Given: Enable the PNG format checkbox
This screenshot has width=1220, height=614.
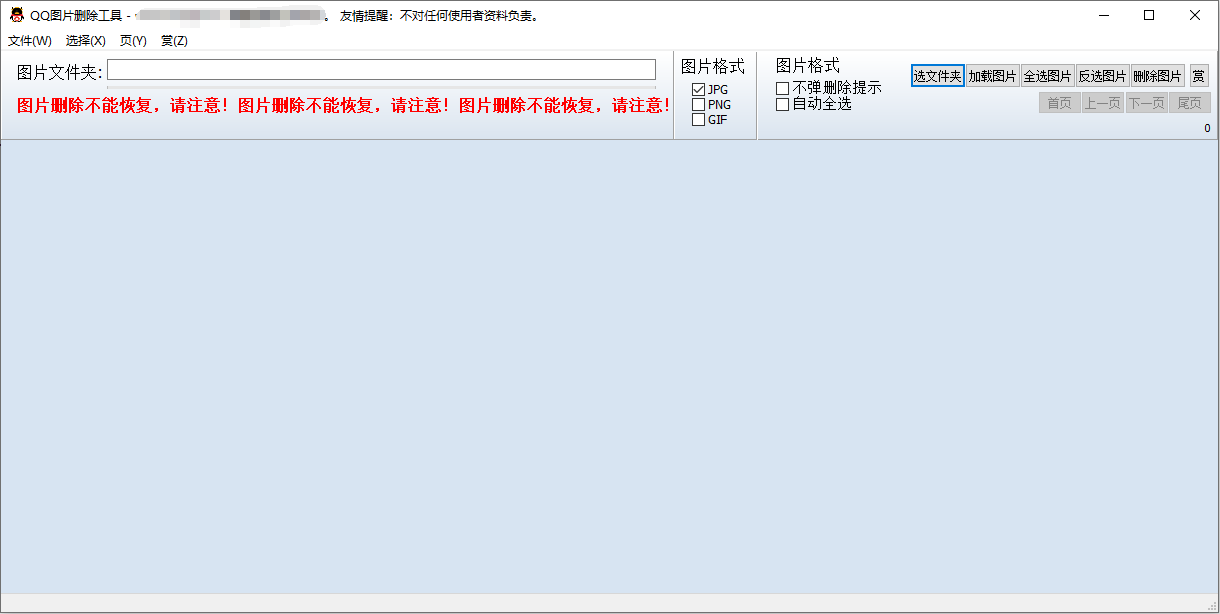Looking at the screenshot, I should pyautogui.click(x=698, y=105).
